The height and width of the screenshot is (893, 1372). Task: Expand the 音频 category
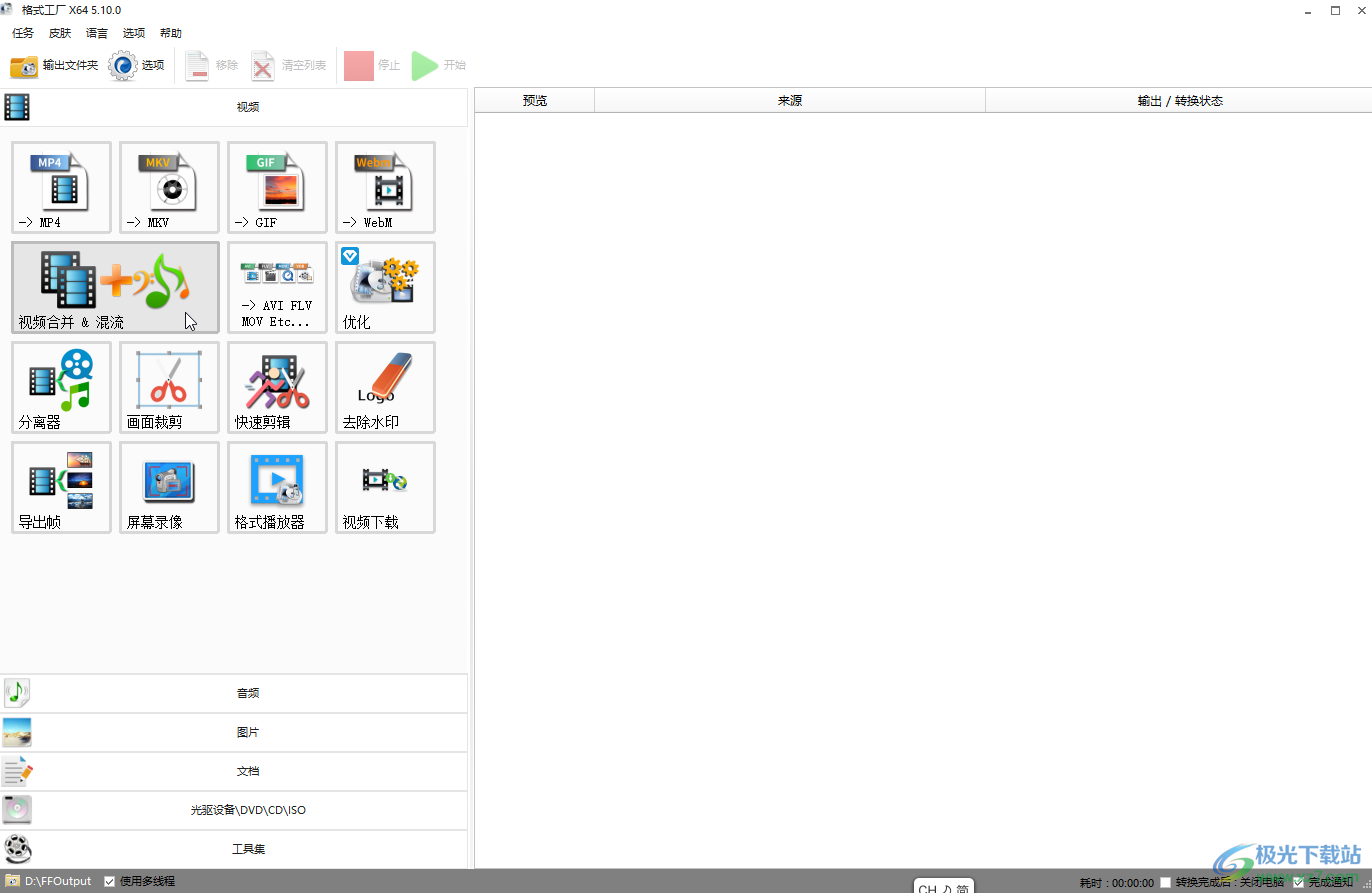(234, 693)
